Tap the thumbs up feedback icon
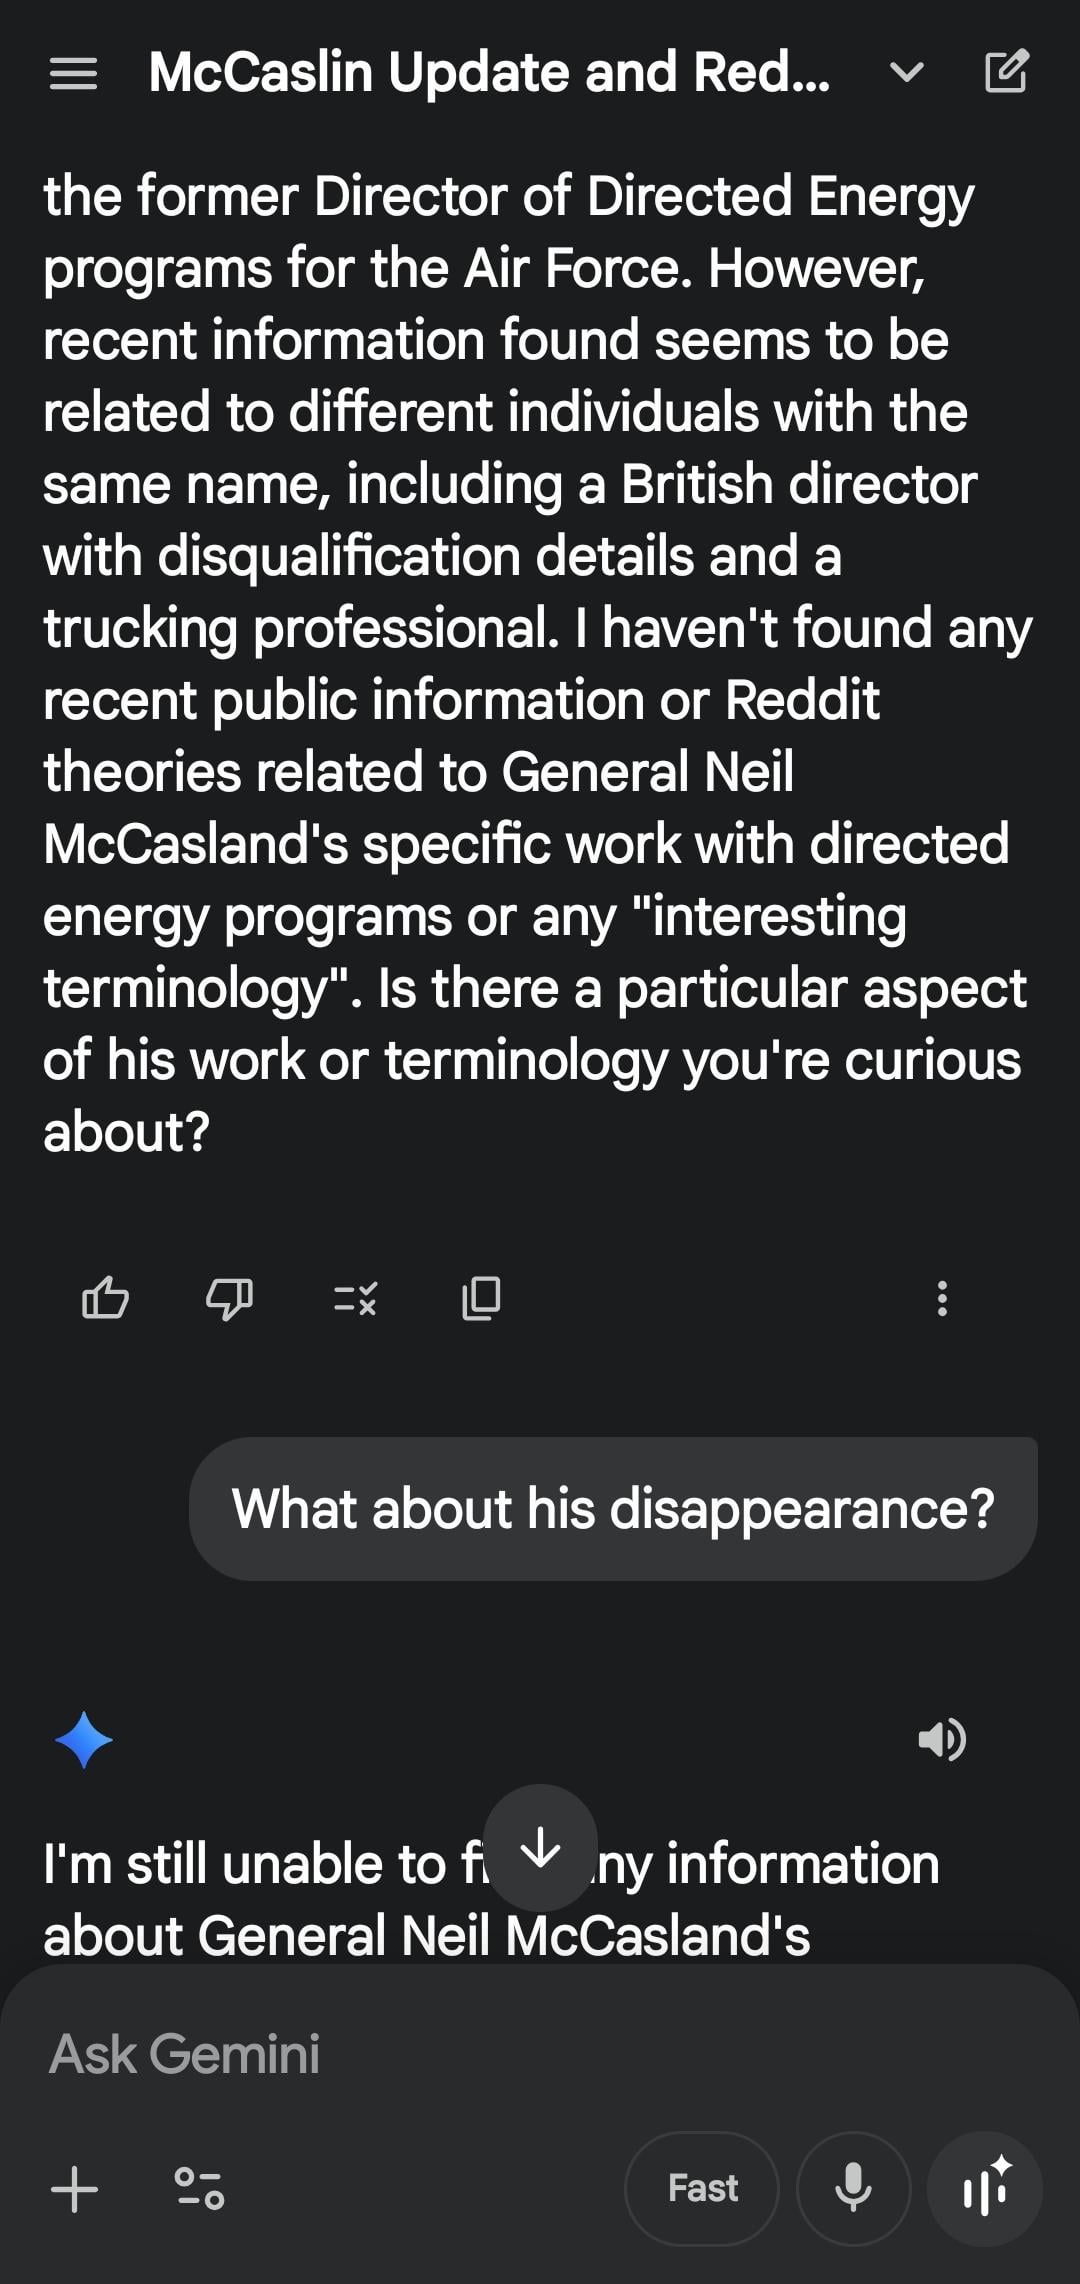1080x2284 pixels. click(105, 1298)
